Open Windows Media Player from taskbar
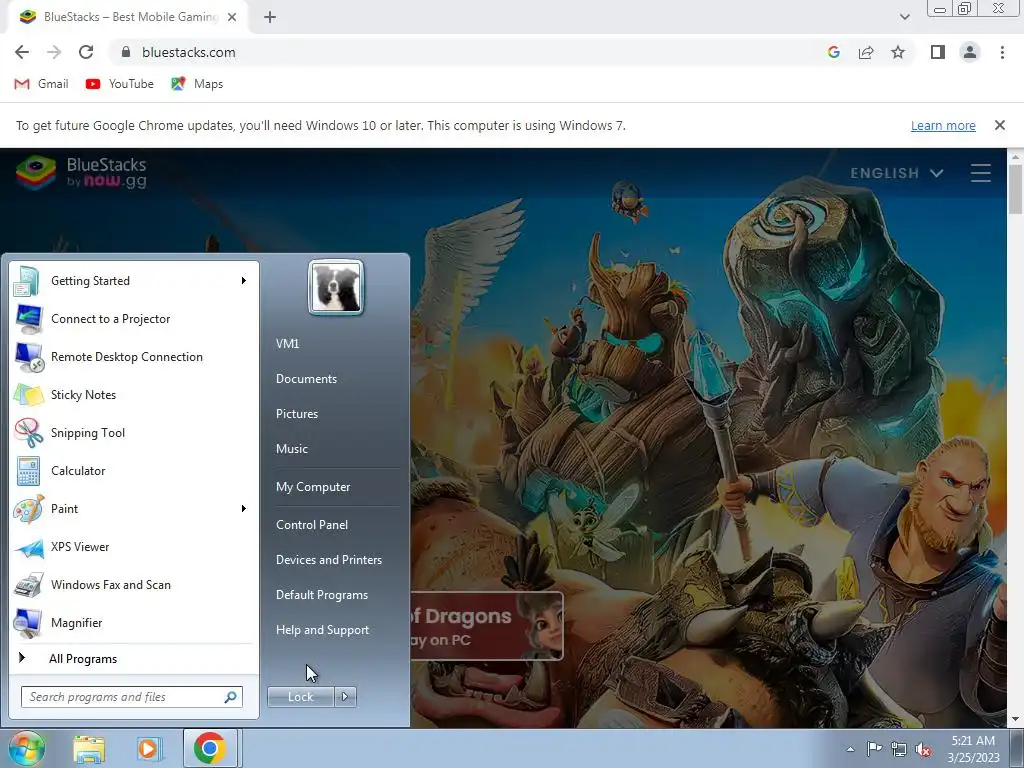Image resolution: width=1024 pixels, height=768 pixels. click(149, 748)
